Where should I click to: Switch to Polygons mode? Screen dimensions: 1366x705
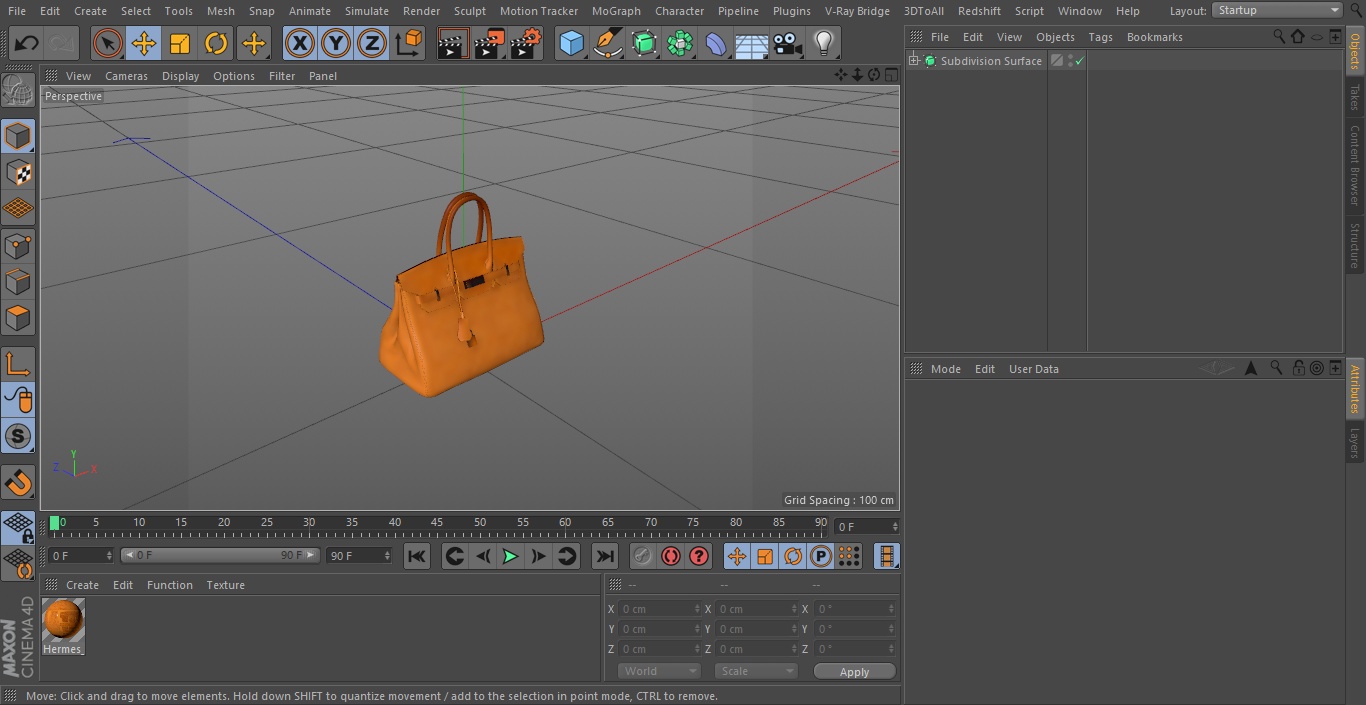click(x=18, y=318)
